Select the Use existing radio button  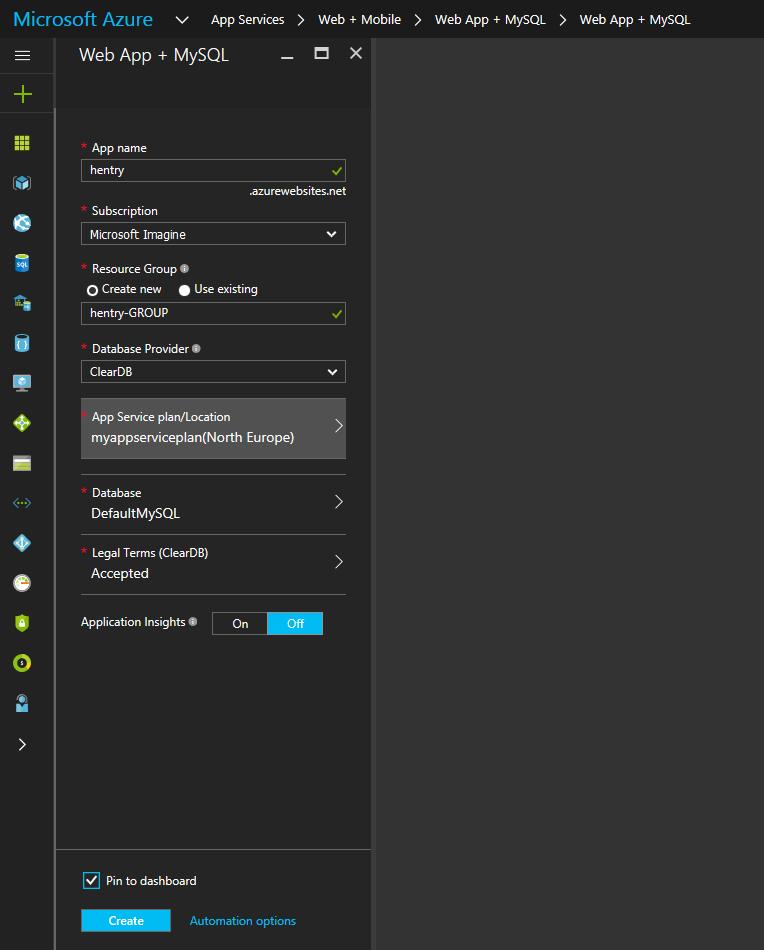[x=184, y=290]
